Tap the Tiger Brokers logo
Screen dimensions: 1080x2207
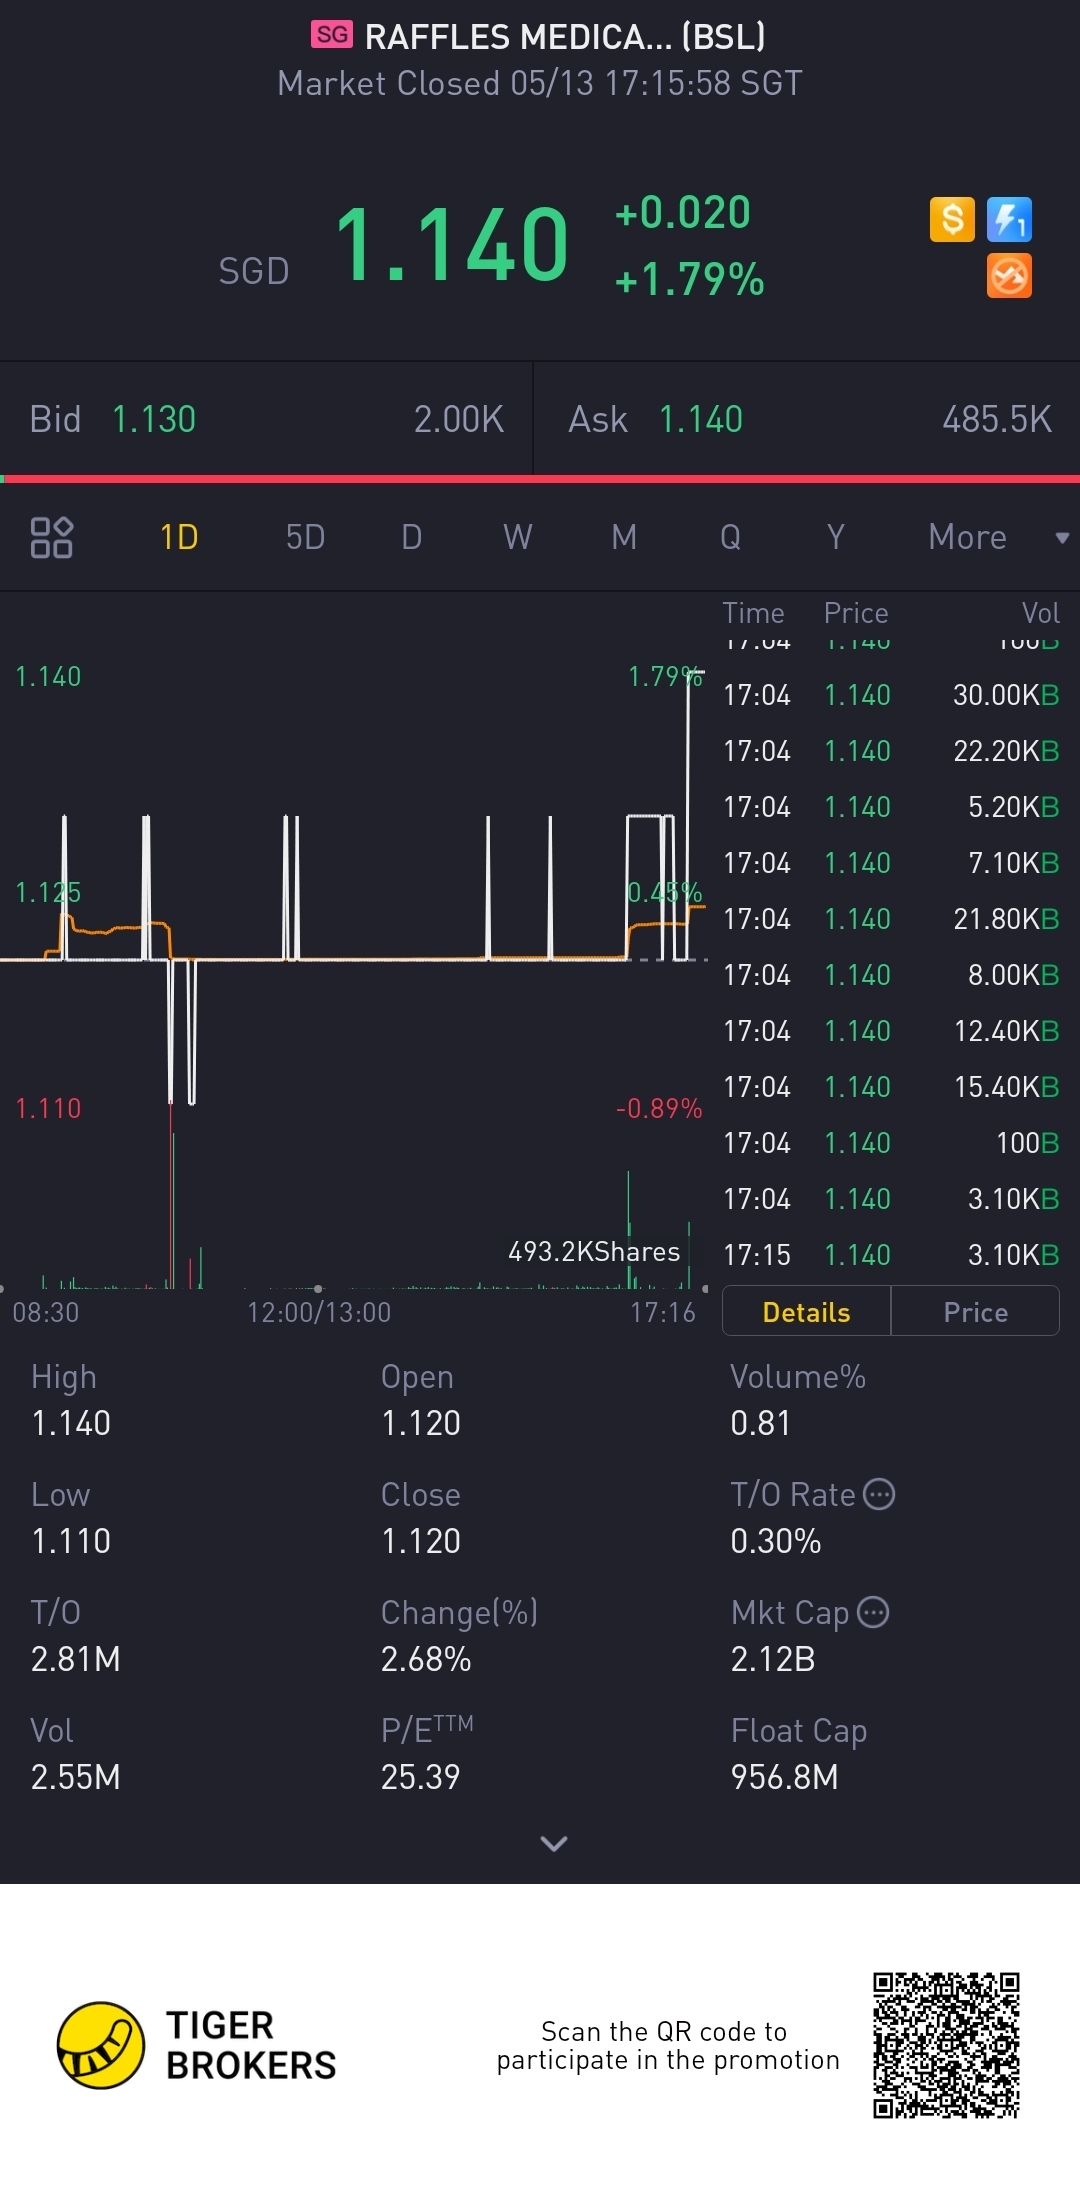click(197, 2045)
